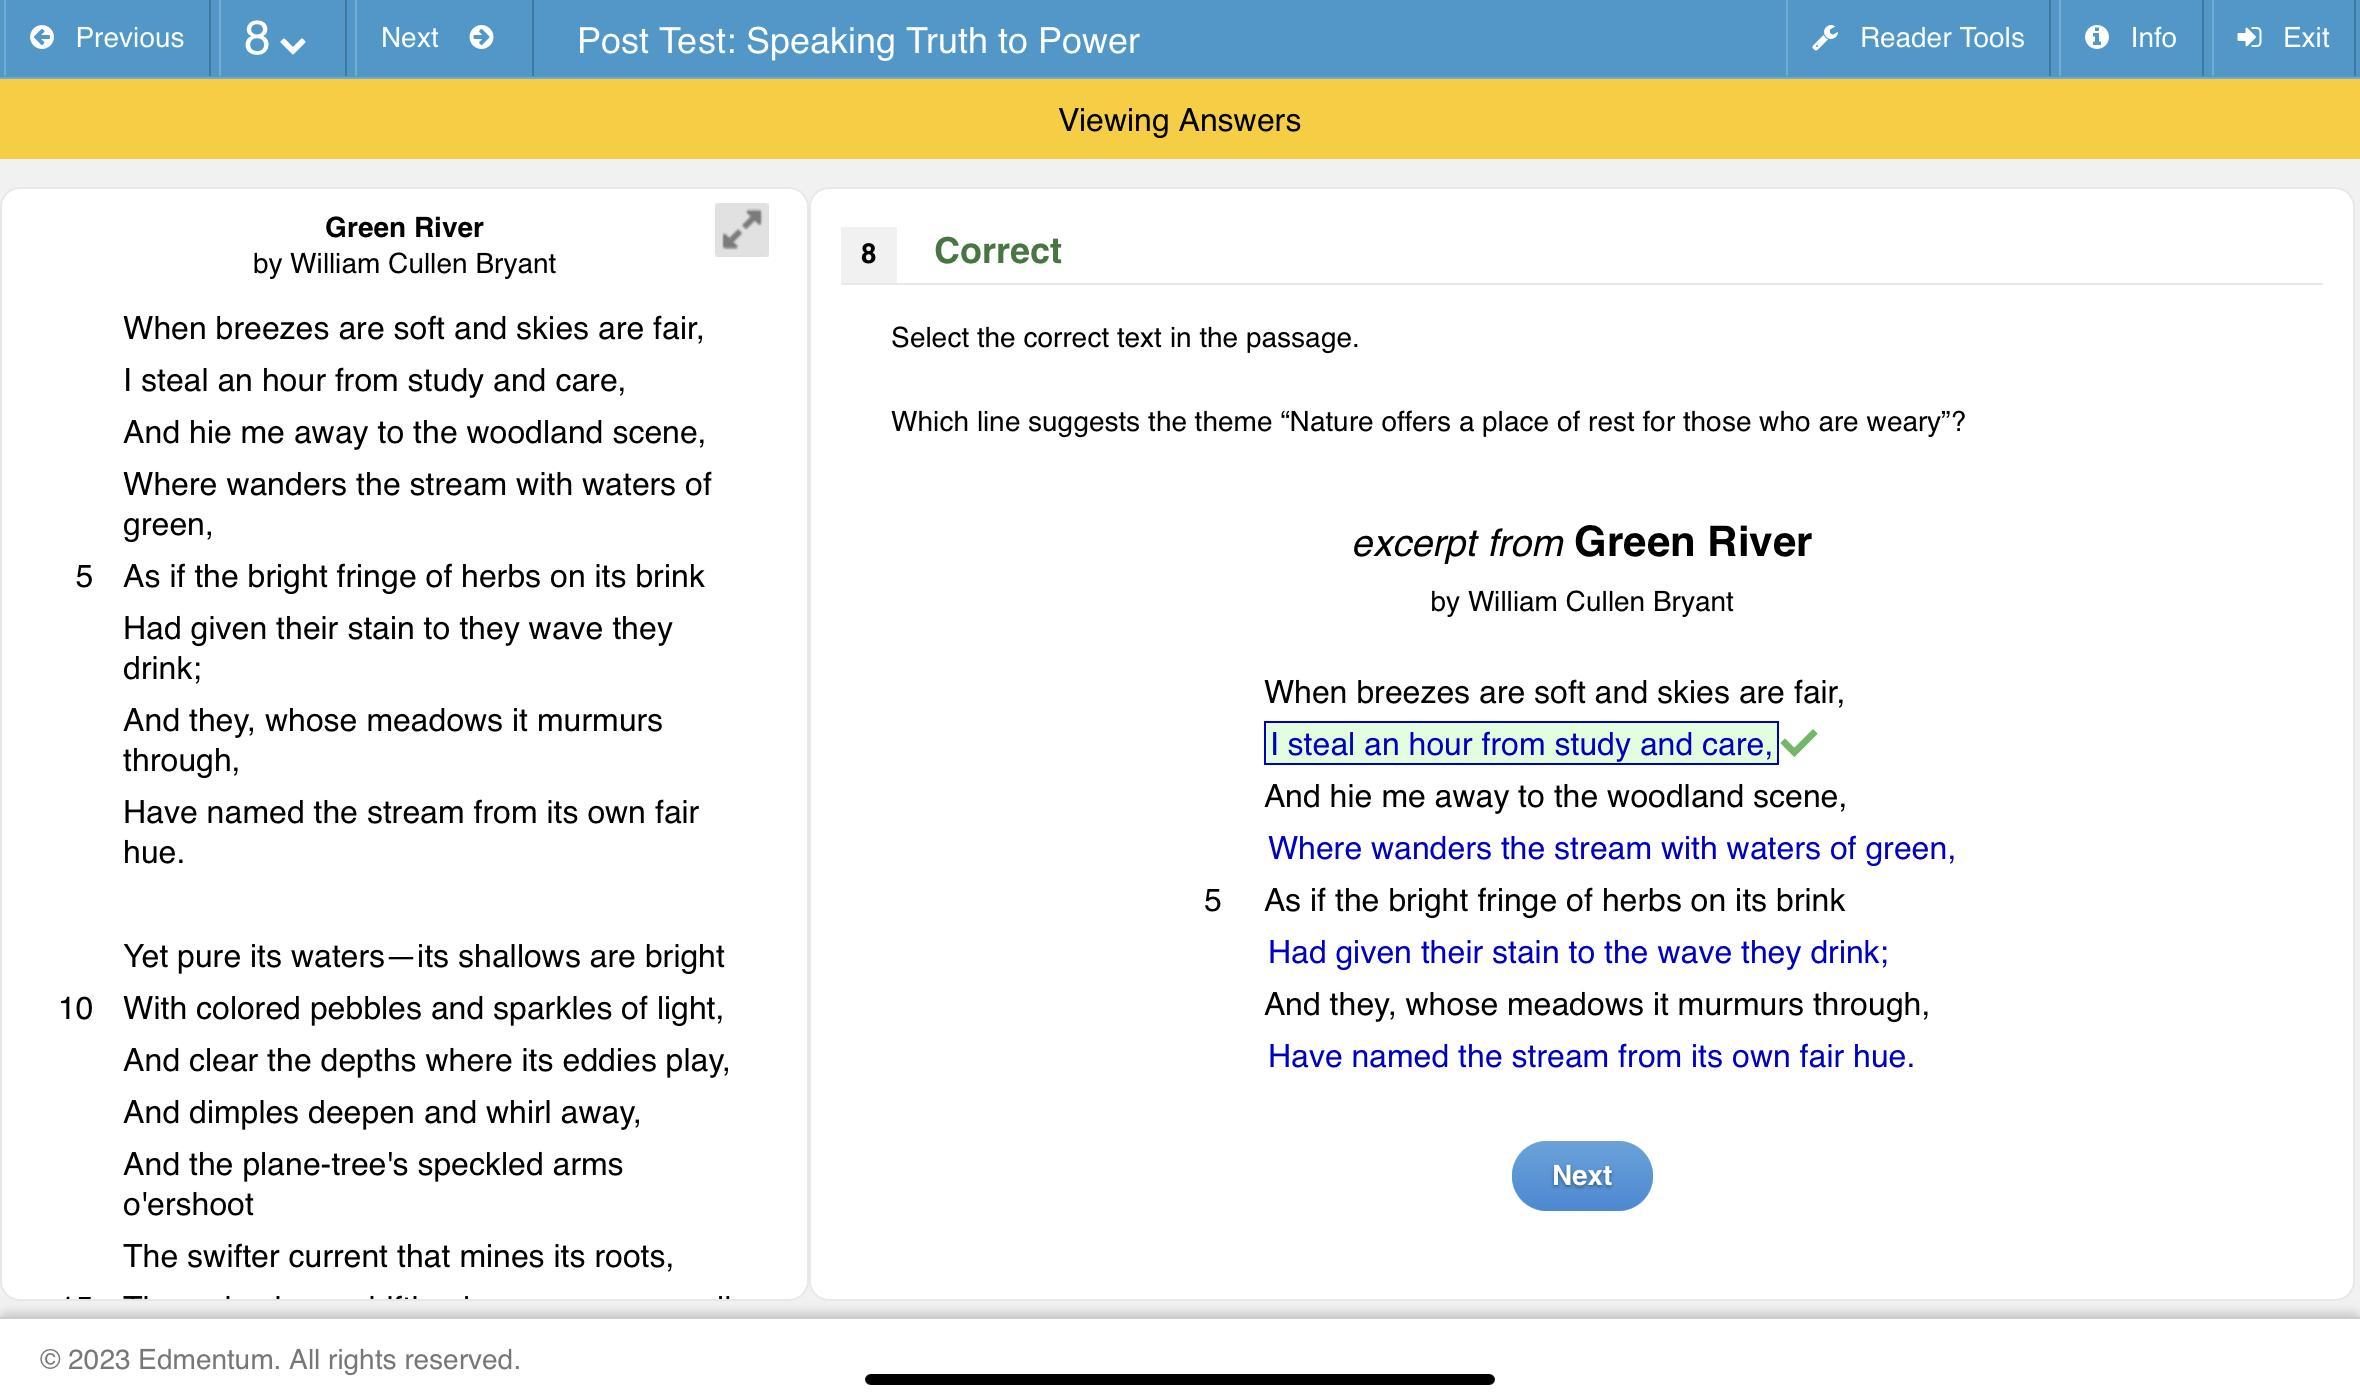The width and height of the screenshot is (2360, 1400).
Task: Open the question number 8 dropdown
Action: 257,38
